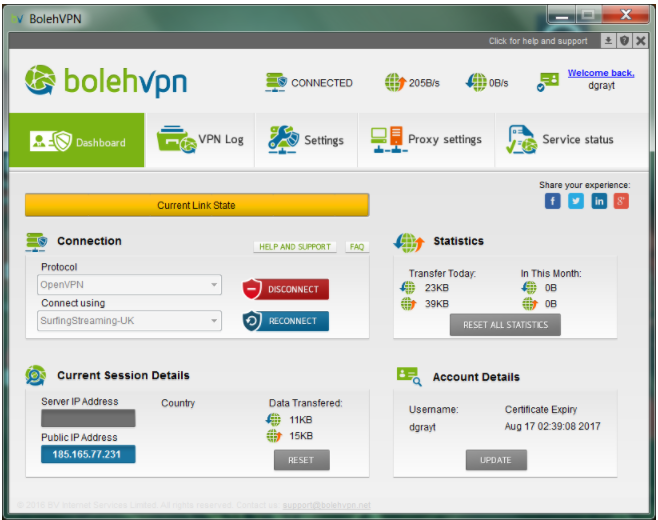Open HELP AND SUPPORT link

click(295, 247)
